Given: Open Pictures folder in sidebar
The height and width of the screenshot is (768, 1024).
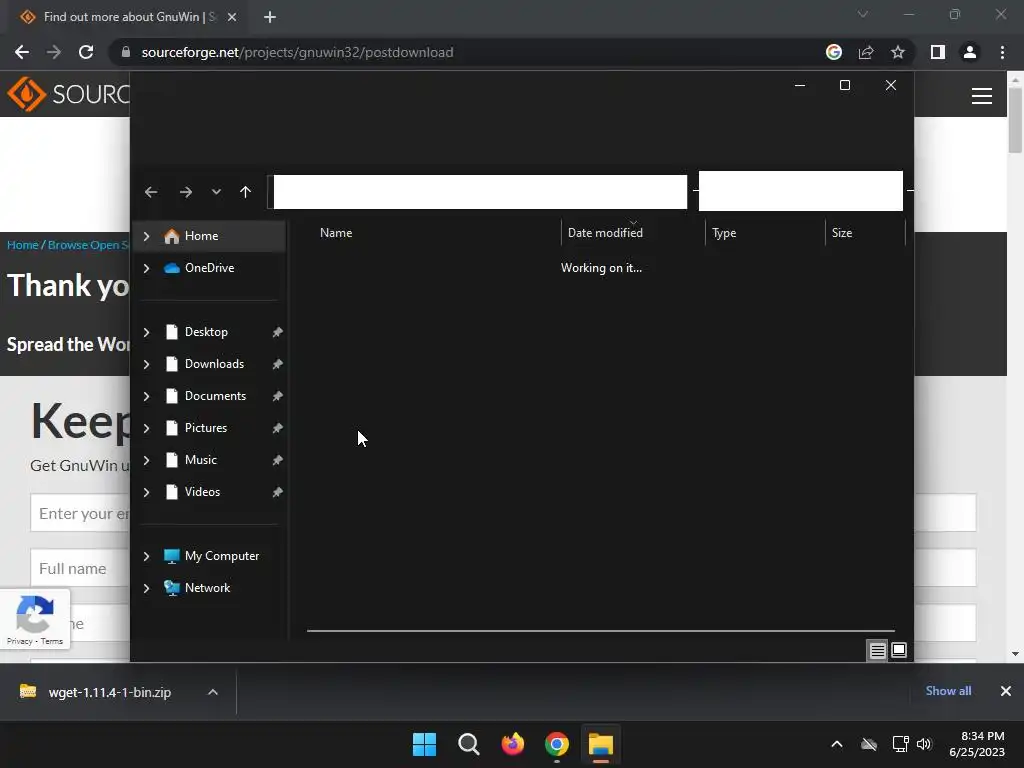Looking at the screenshot, I should pyautogui.click(x=209, y=428).
